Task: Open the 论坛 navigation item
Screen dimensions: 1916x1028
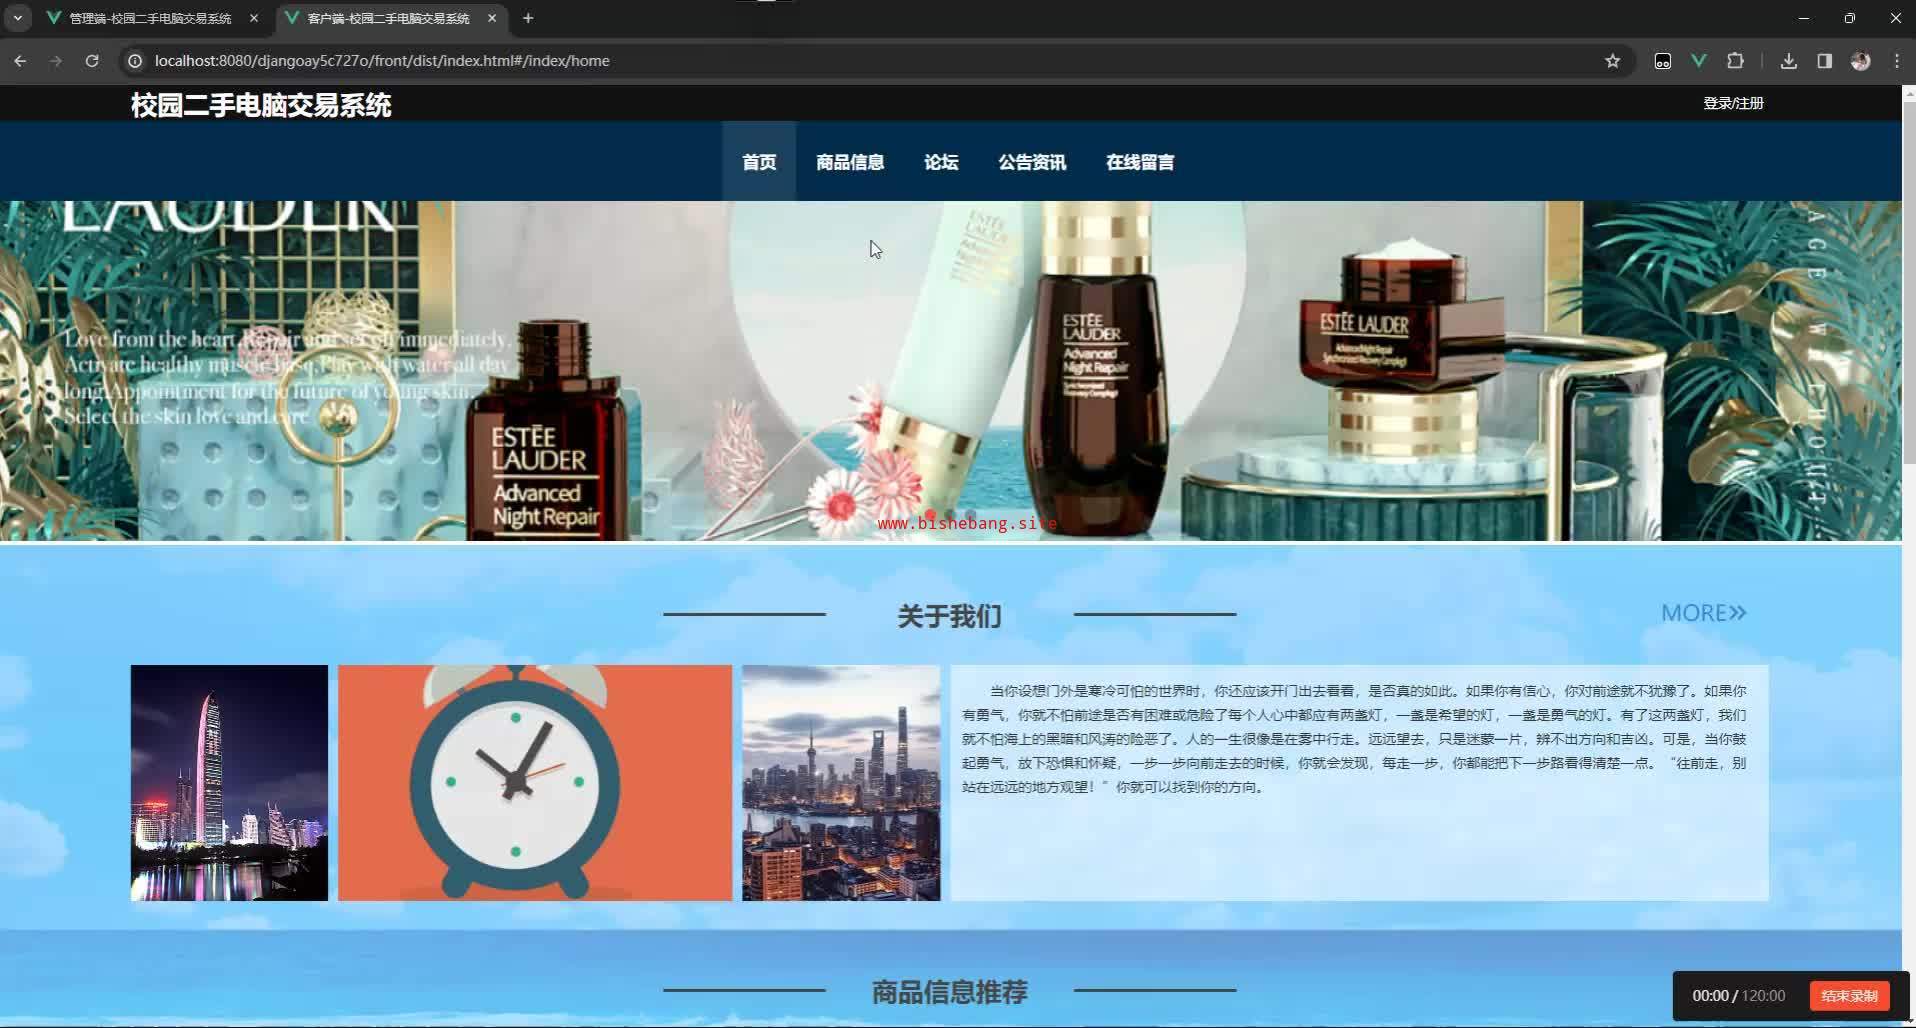Action: [941, 162]
